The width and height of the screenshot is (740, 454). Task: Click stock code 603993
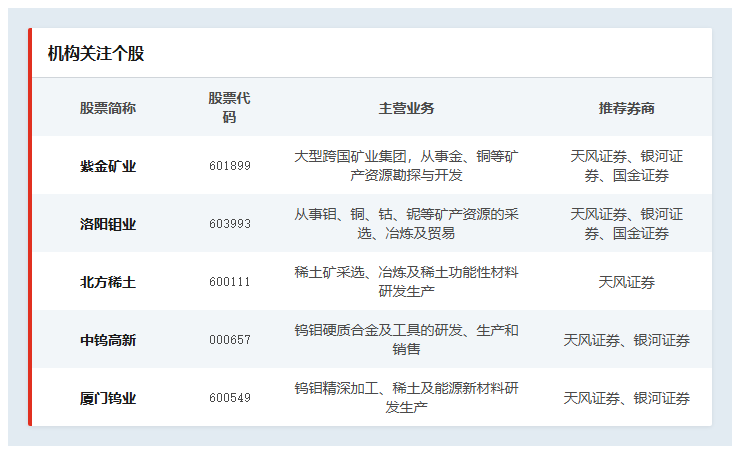230,224
